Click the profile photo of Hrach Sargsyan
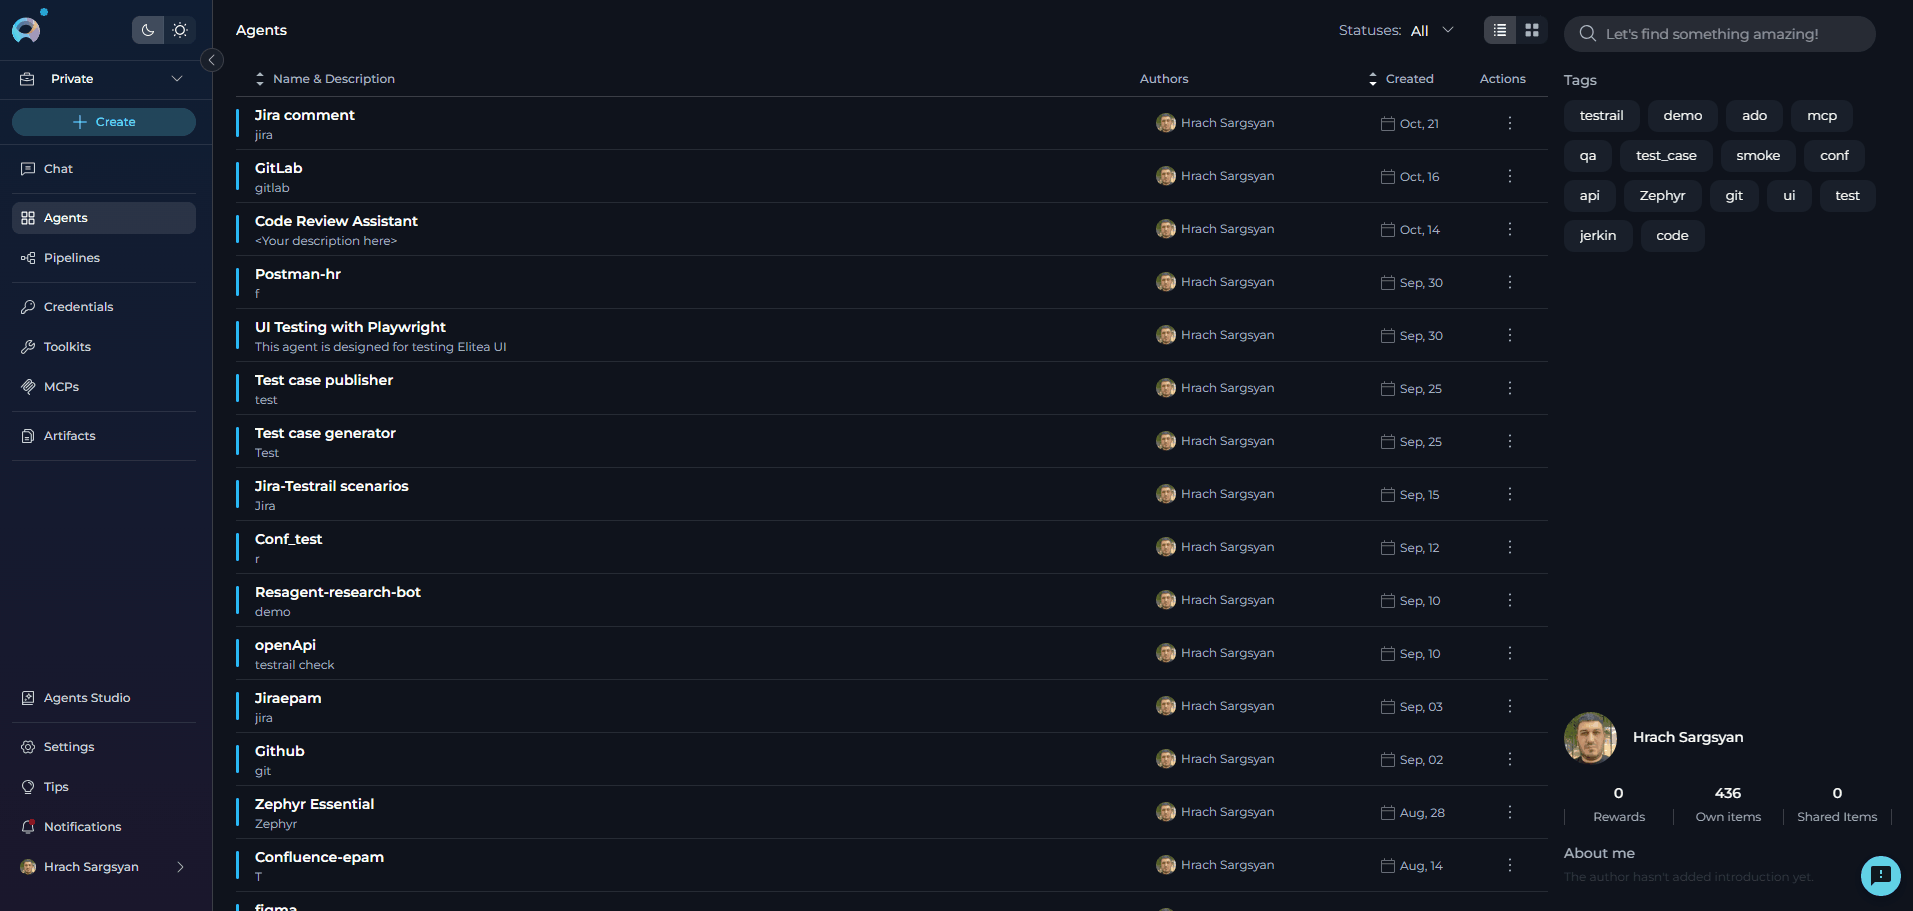This screenshot has height=911, width=1913. (1590, 738)
